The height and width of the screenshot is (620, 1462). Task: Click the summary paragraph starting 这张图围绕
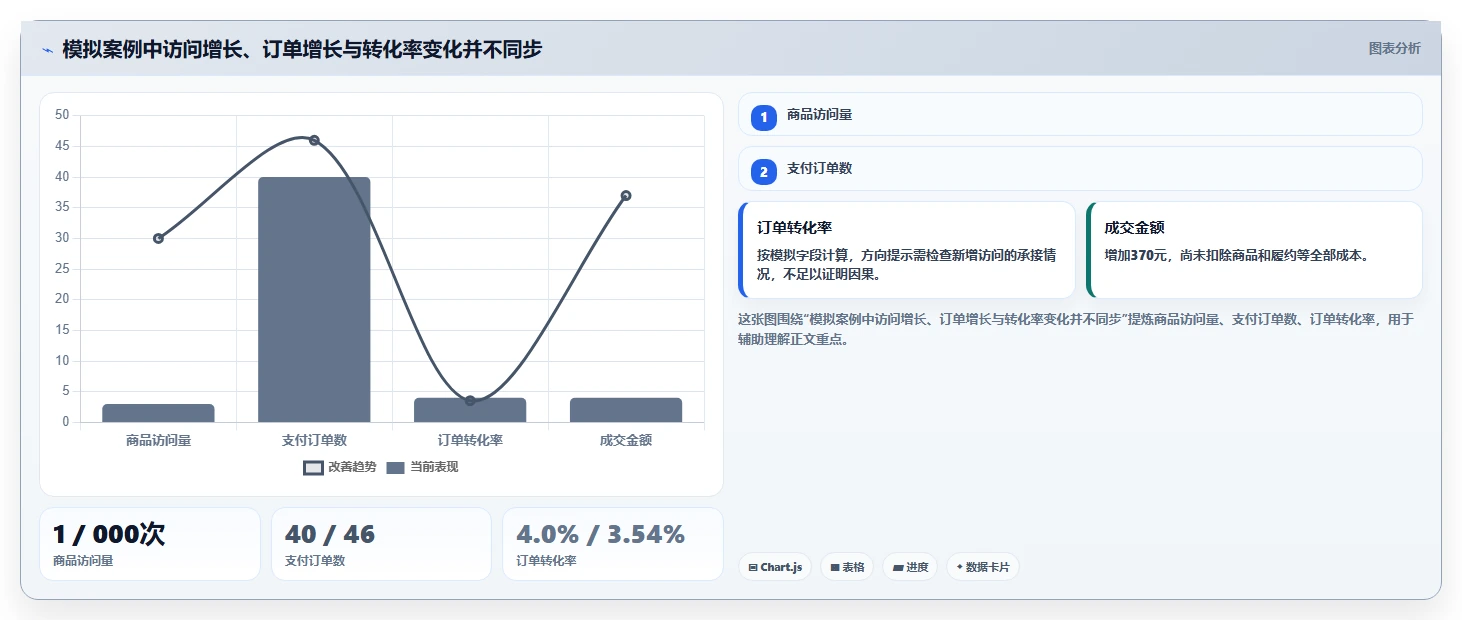(1076, 329)
